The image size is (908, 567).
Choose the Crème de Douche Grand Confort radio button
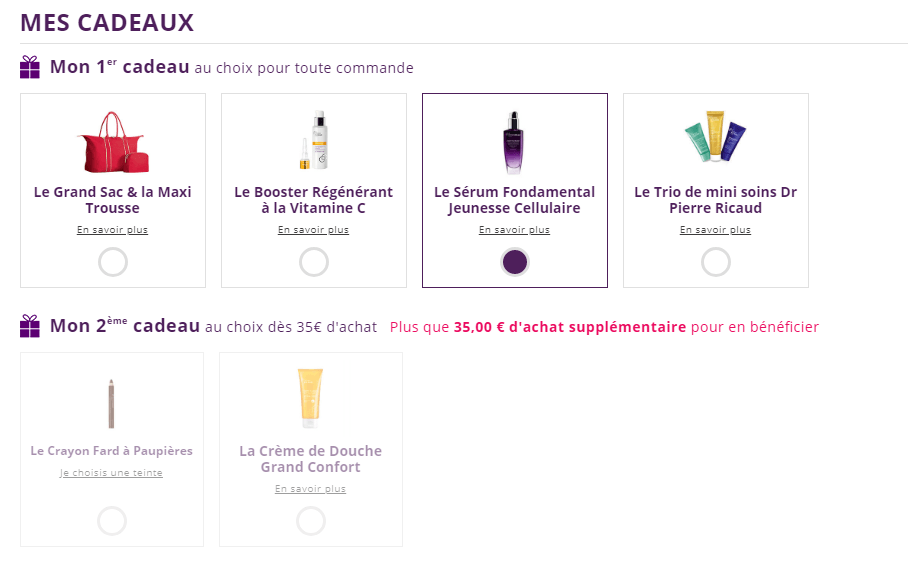[x=311, y=521]
